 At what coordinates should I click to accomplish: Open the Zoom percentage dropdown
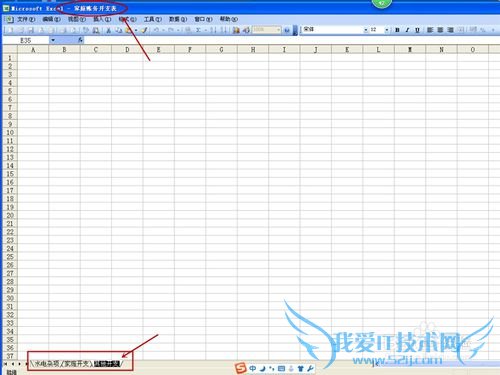coord(278,30)
